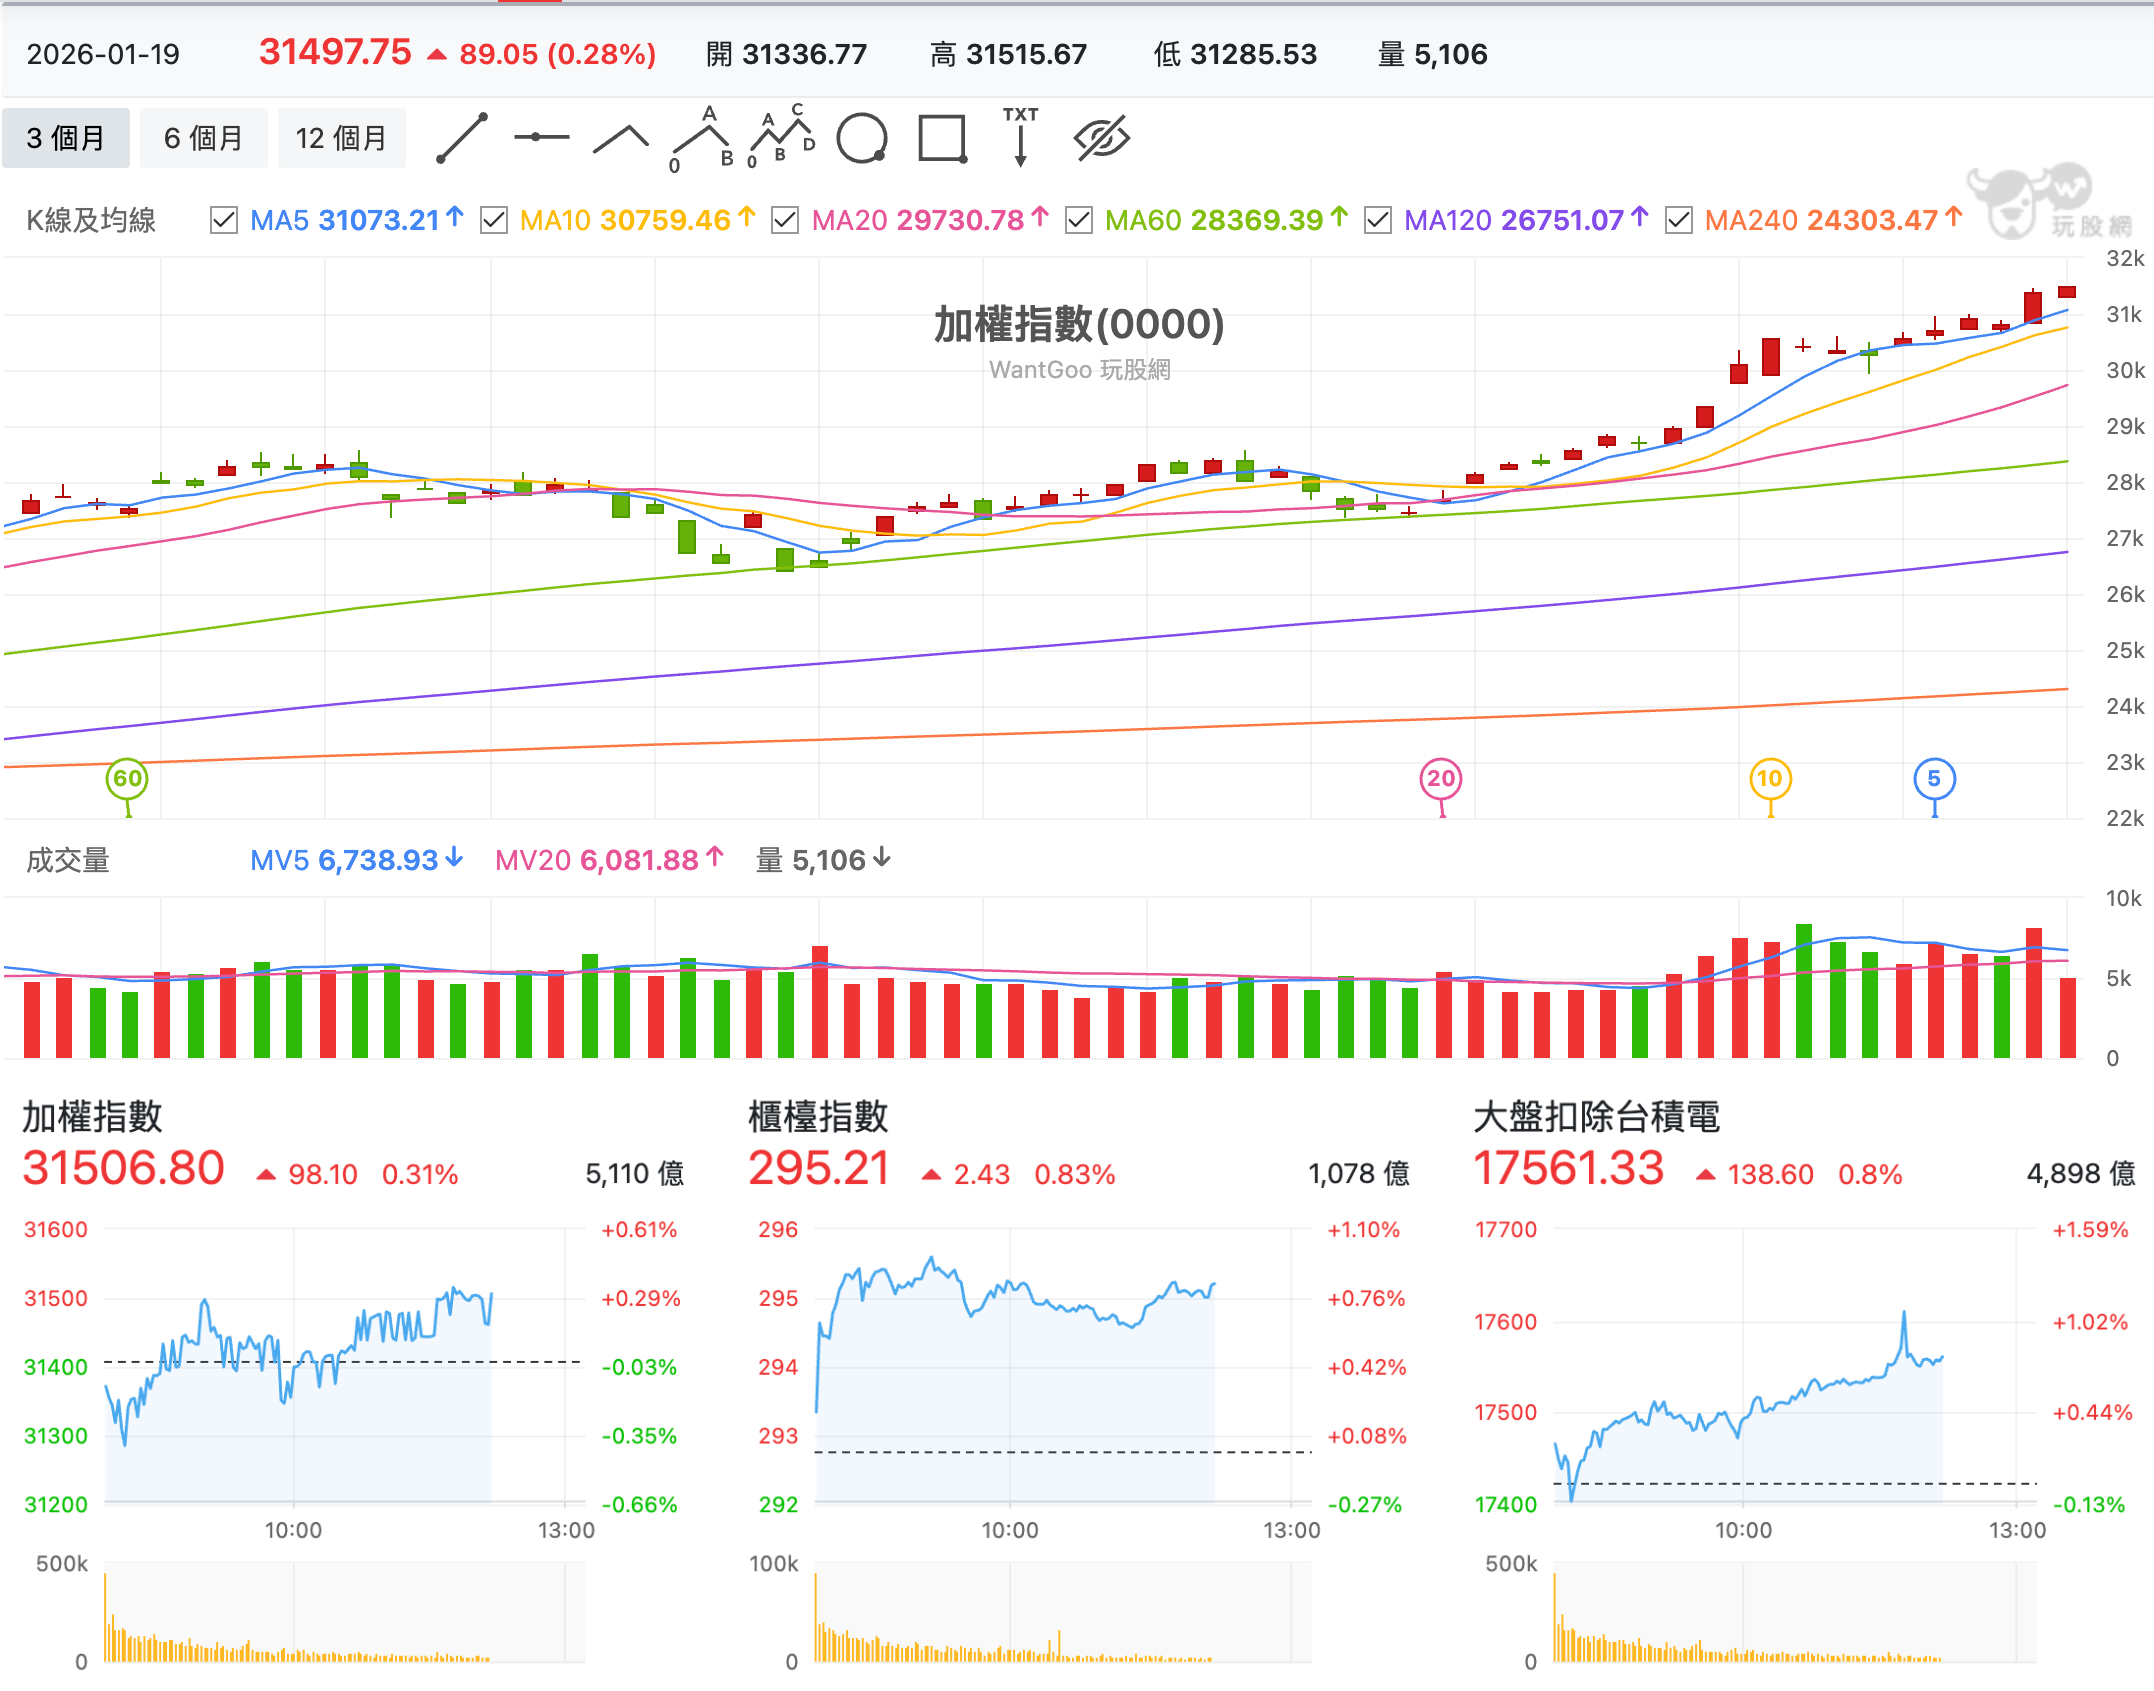Screen dimensions: 2154x1691
Task: Toggle visibility of all chart drawings
Action: pos(1100,137)
